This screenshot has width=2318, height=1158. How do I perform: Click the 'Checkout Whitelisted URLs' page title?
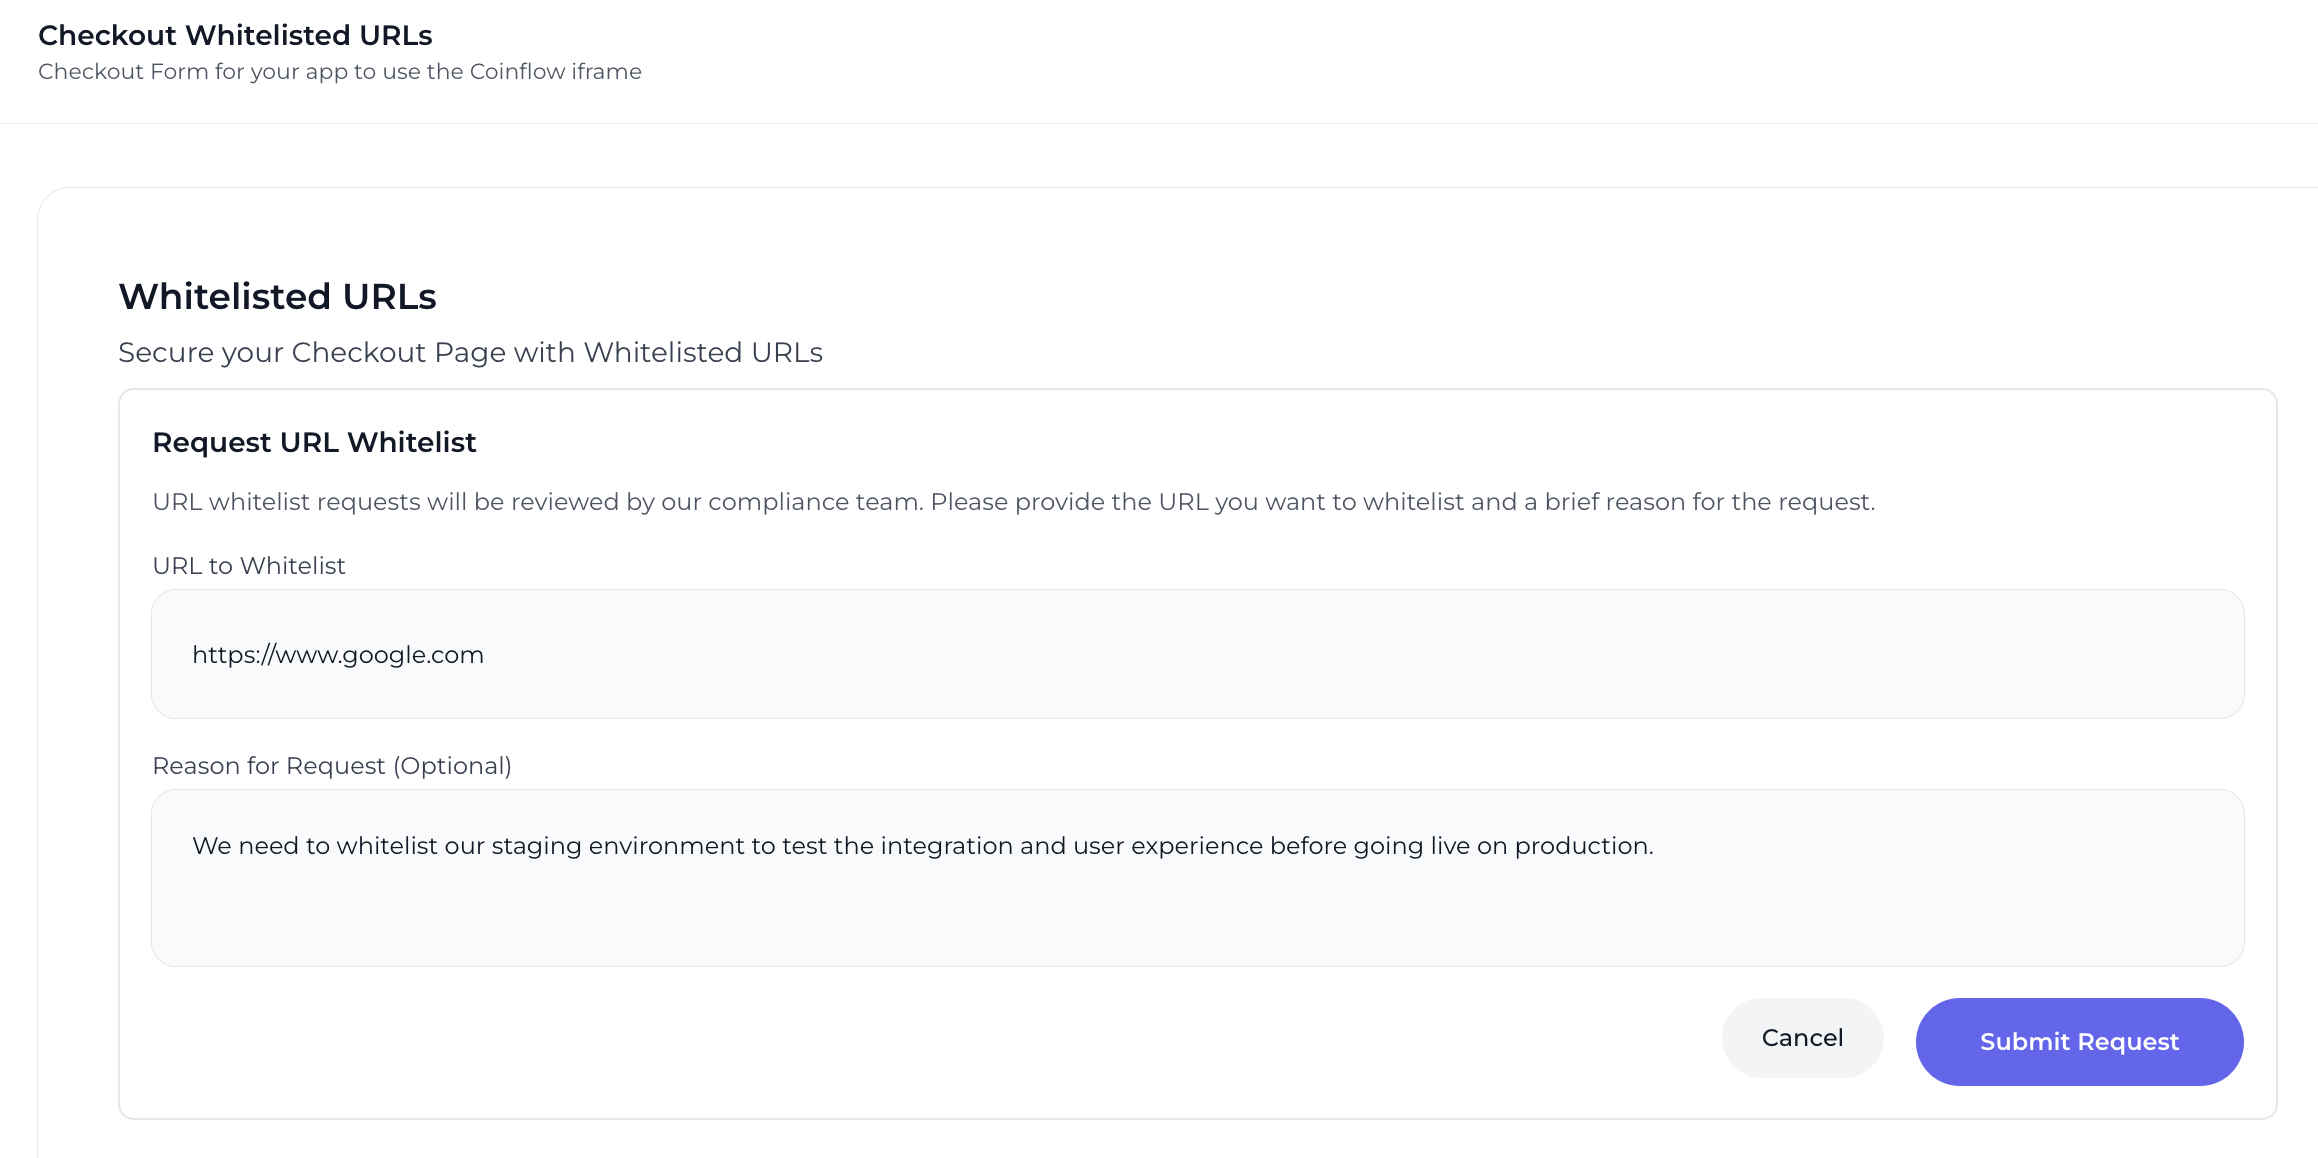tap(235, 35)
